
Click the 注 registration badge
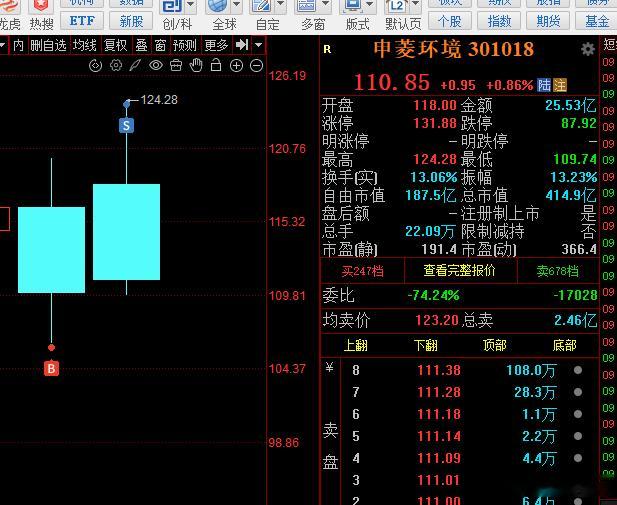tap(560, 85)
